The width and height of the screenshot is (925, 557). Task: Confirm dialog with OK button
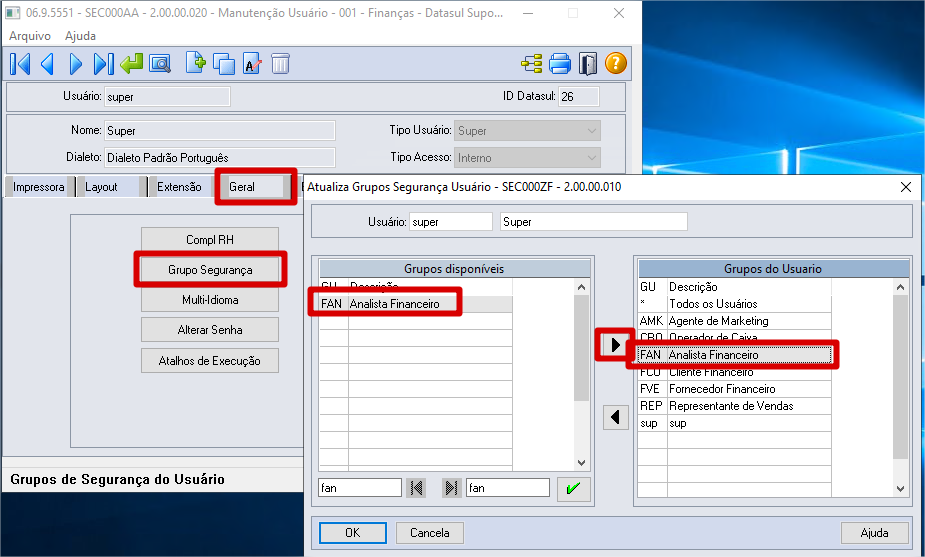(x=353, y=533)
